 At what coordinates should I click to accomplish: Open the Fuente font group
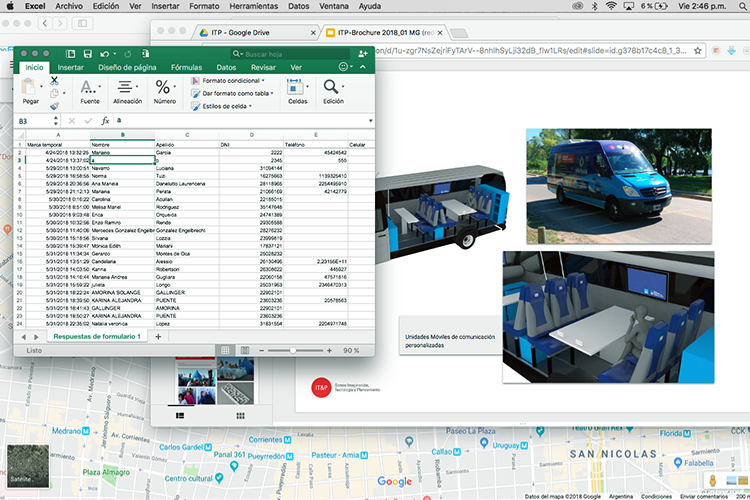tap(90, 91)
